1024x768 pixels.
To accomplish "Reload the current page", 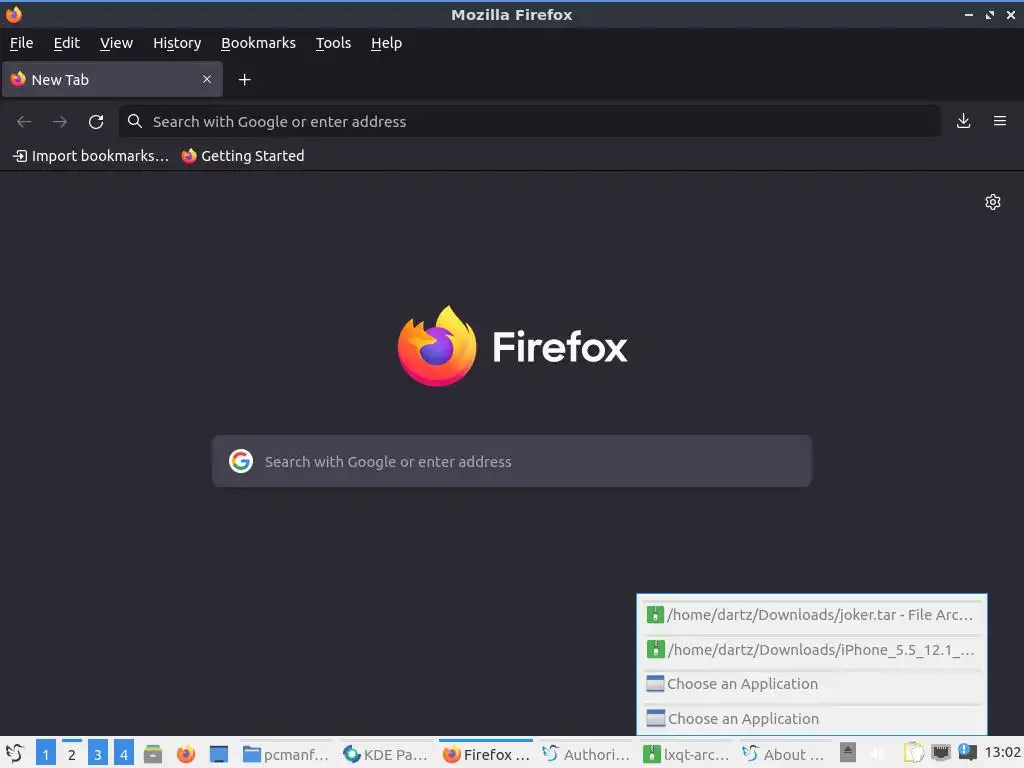I will tap(96, 121).
